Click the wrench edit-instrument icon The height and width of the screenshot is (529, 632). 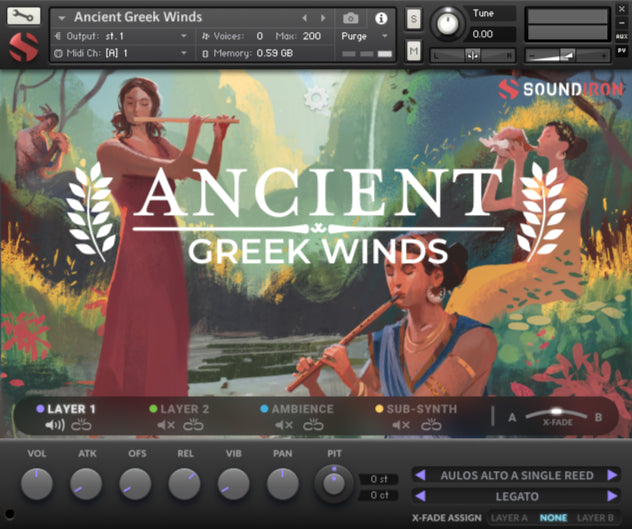click(24, 16)
